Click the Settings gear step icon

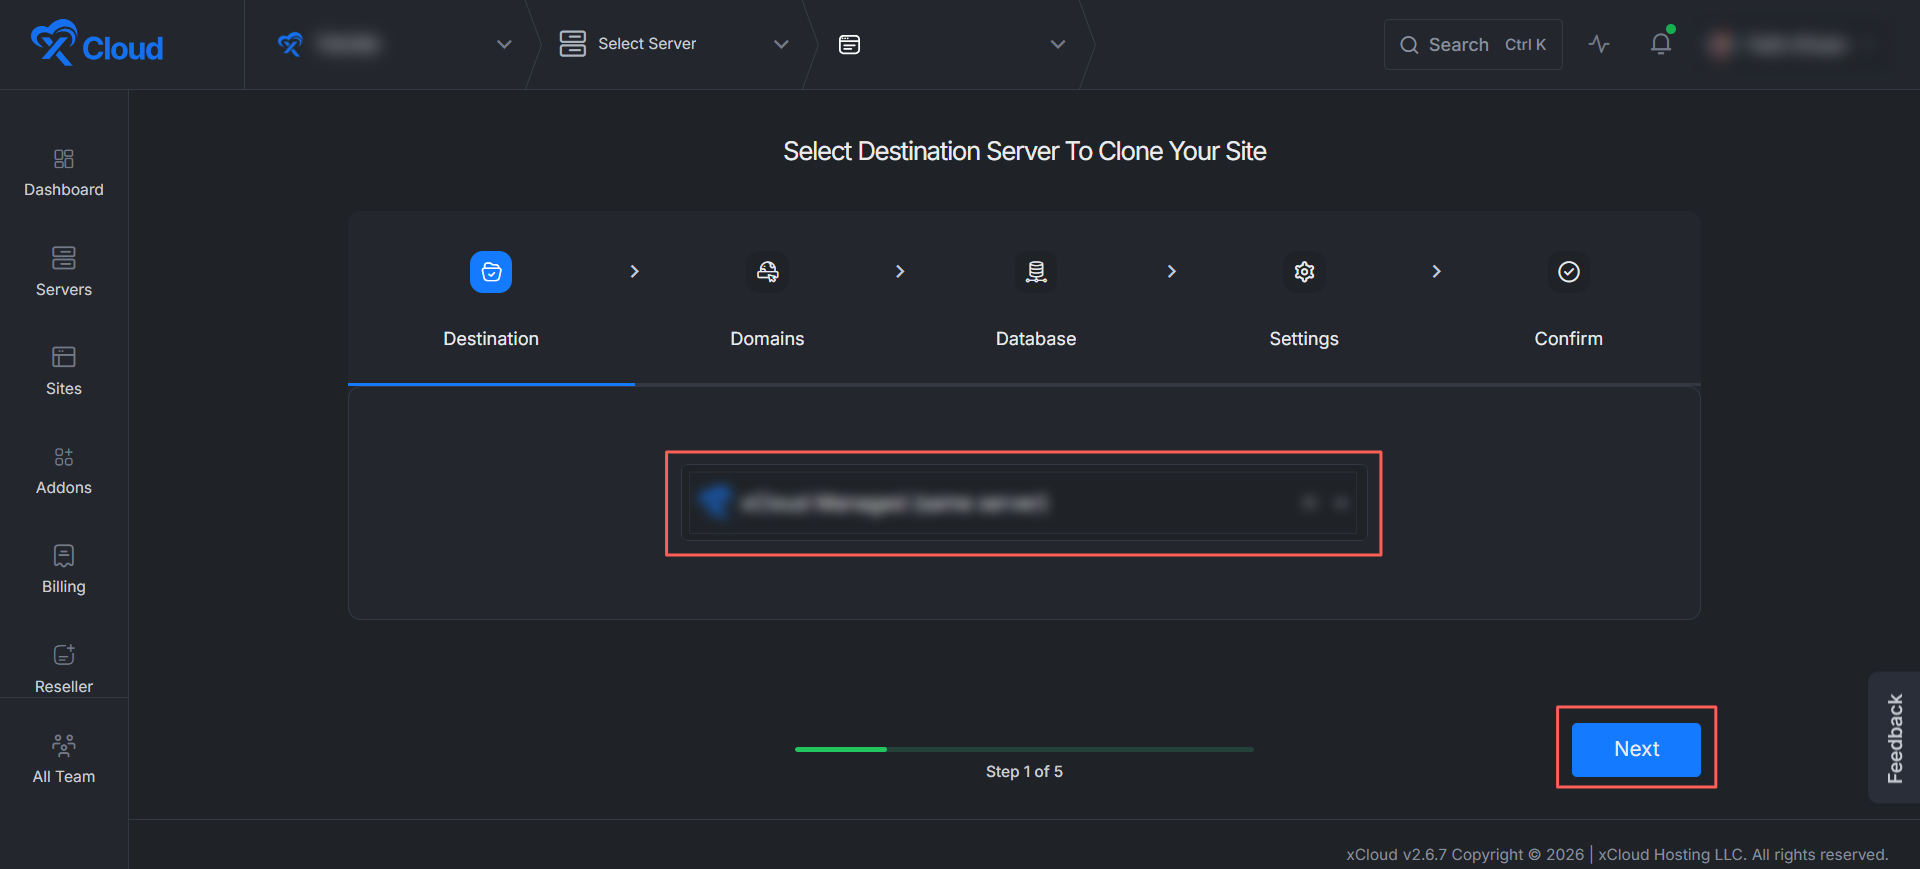pyautogui.click(x=1304, y=272)
